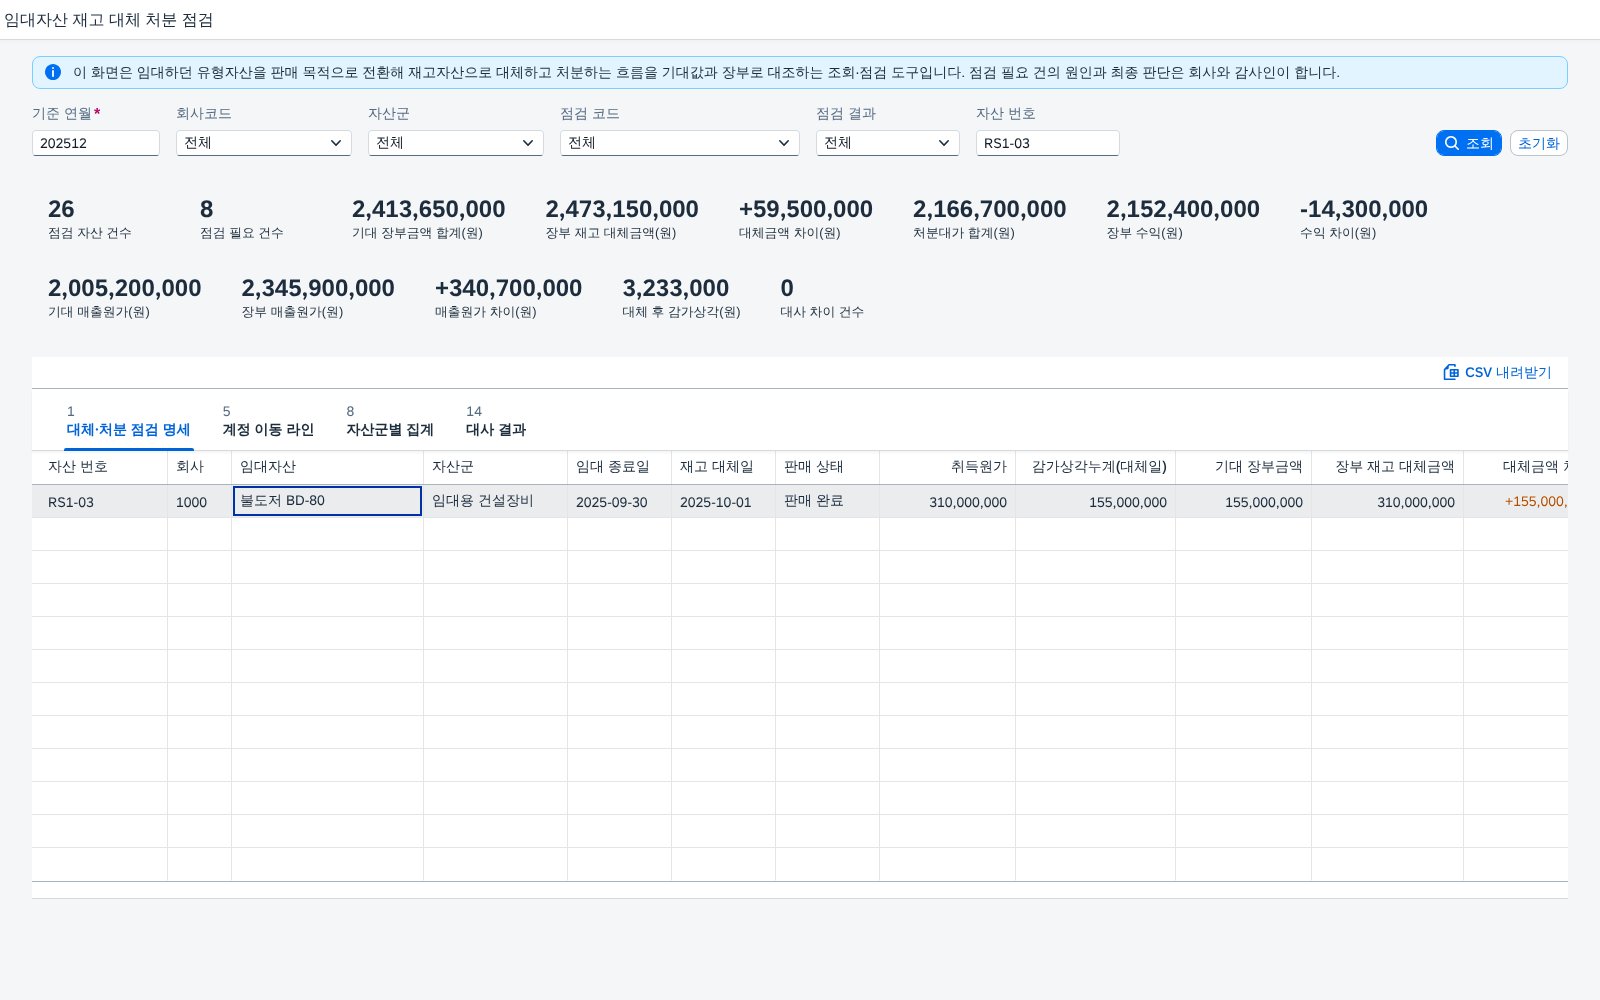Reset filters with 초기화 button
The image size is (1600, 1000).
[1538, 143]
